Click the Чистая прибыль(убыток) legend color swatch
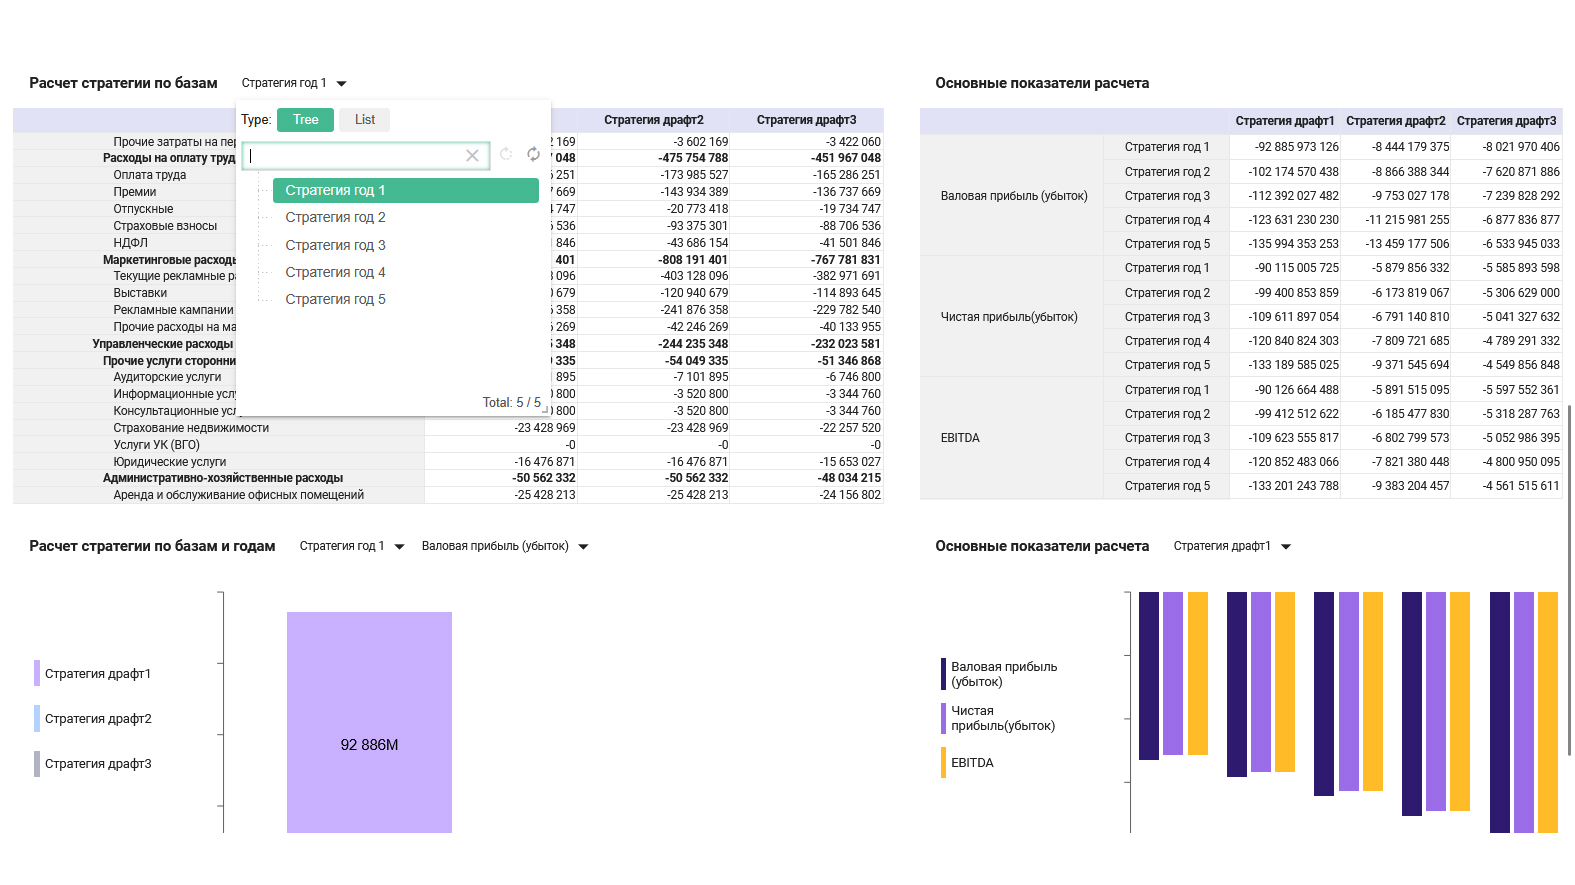Viewport: 1575px width, 885px height. (x=943, y=718)
